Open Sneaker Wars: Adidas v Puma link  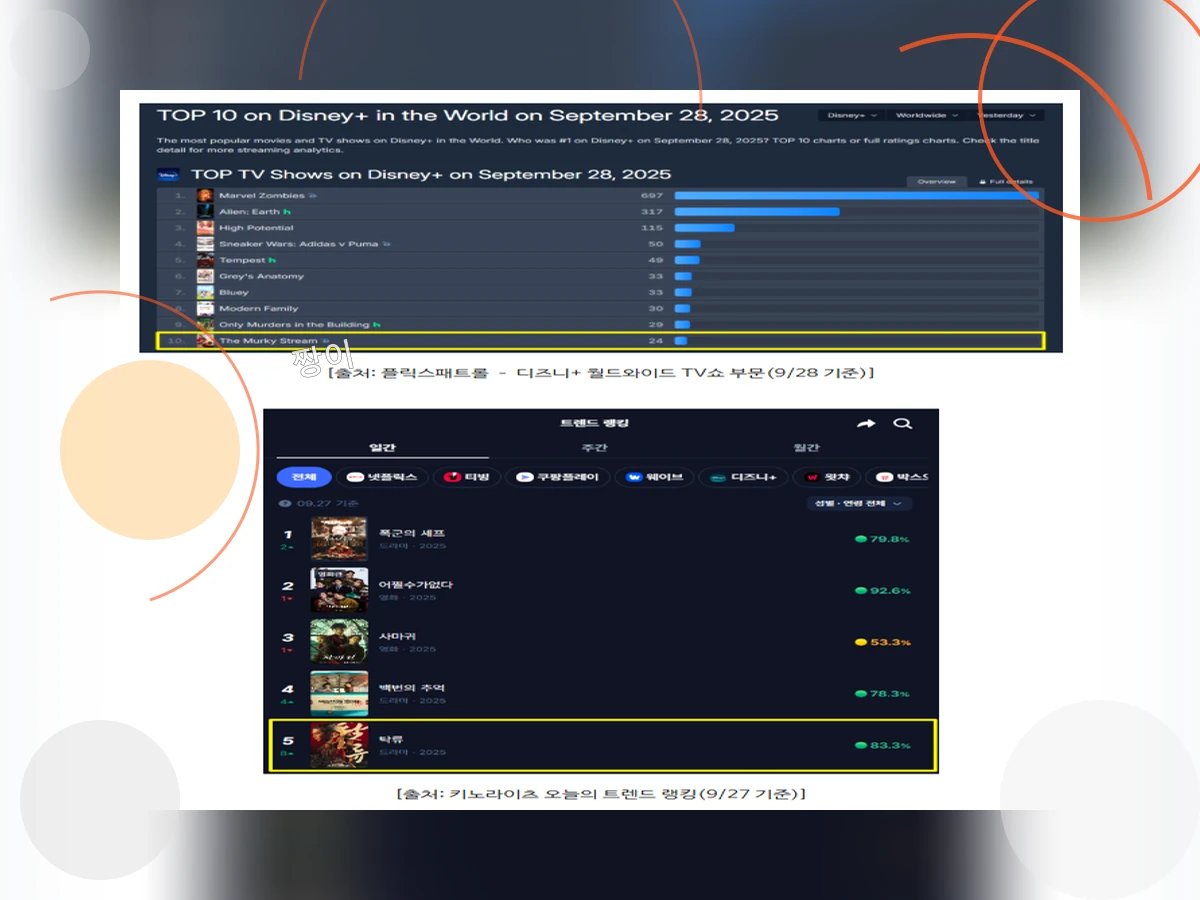click(x=300, y=244)
